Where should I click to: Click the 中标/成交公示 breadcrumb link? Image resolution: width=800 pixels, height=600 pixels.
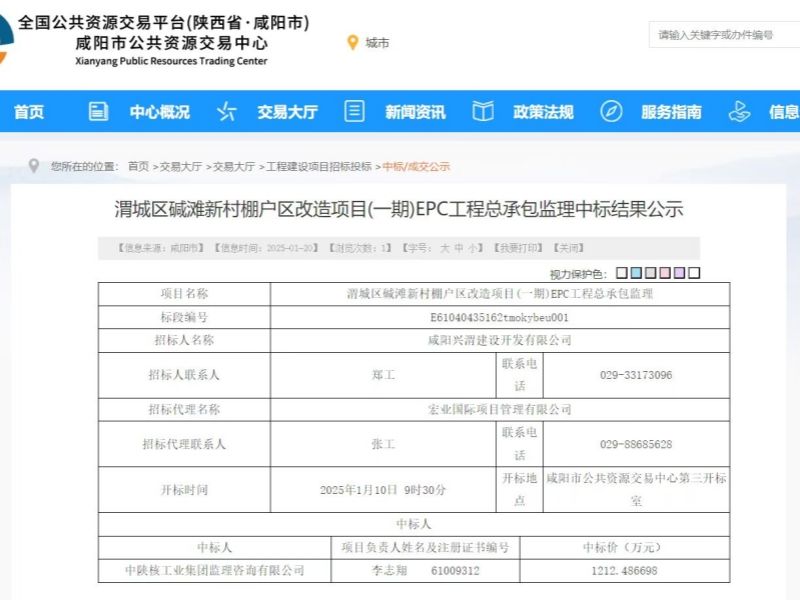click(416, 166)
